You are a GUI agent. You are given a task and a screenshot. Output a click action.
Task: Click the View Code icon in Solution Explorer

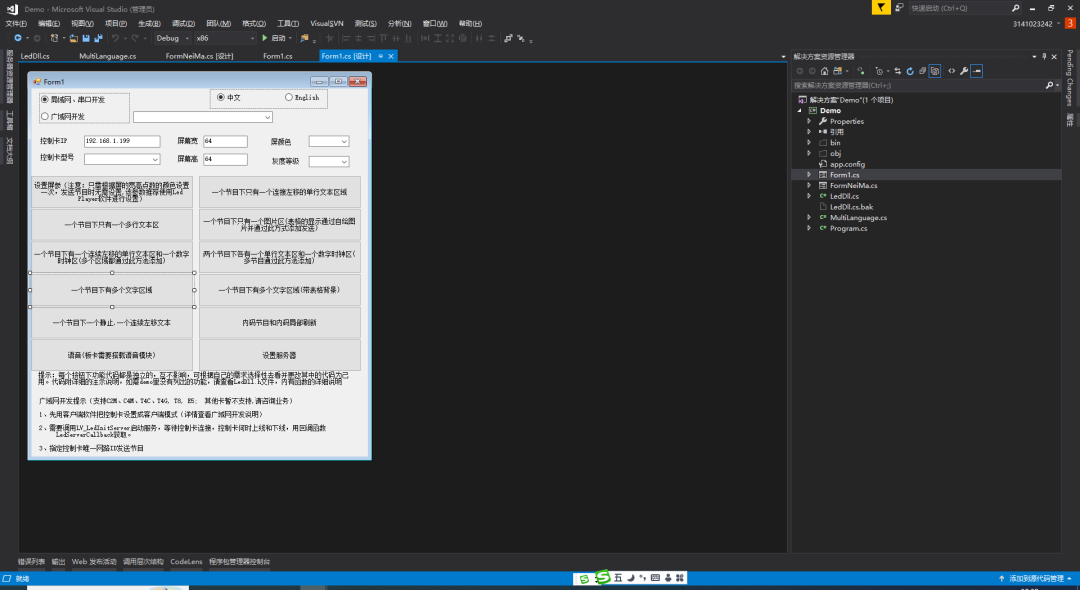tap(951, 71)
